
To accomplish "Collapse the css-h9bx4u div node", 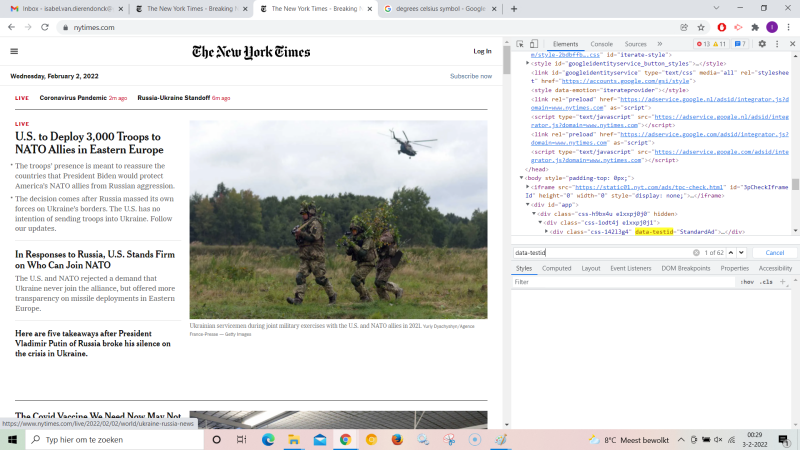I will coord(534,214).
